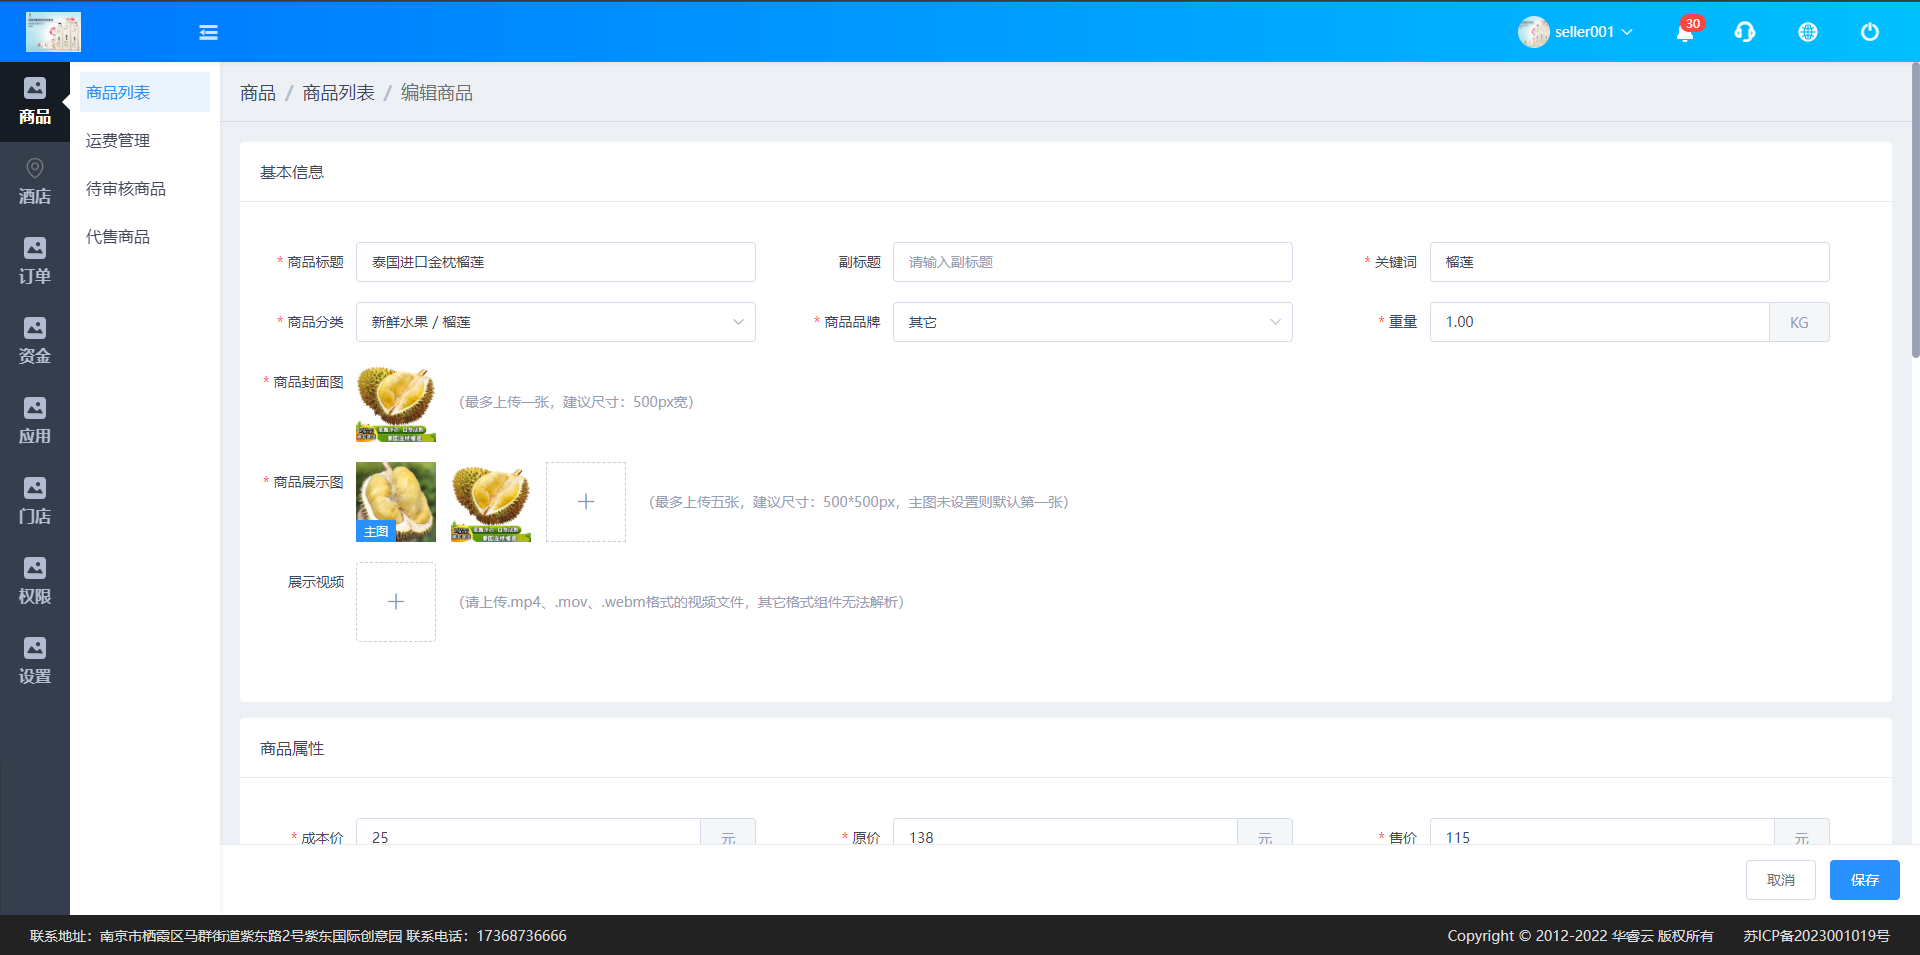Open the 权限 sidebar section
Viewport: 1920px width, 955px height.
(x=35, y=581)
